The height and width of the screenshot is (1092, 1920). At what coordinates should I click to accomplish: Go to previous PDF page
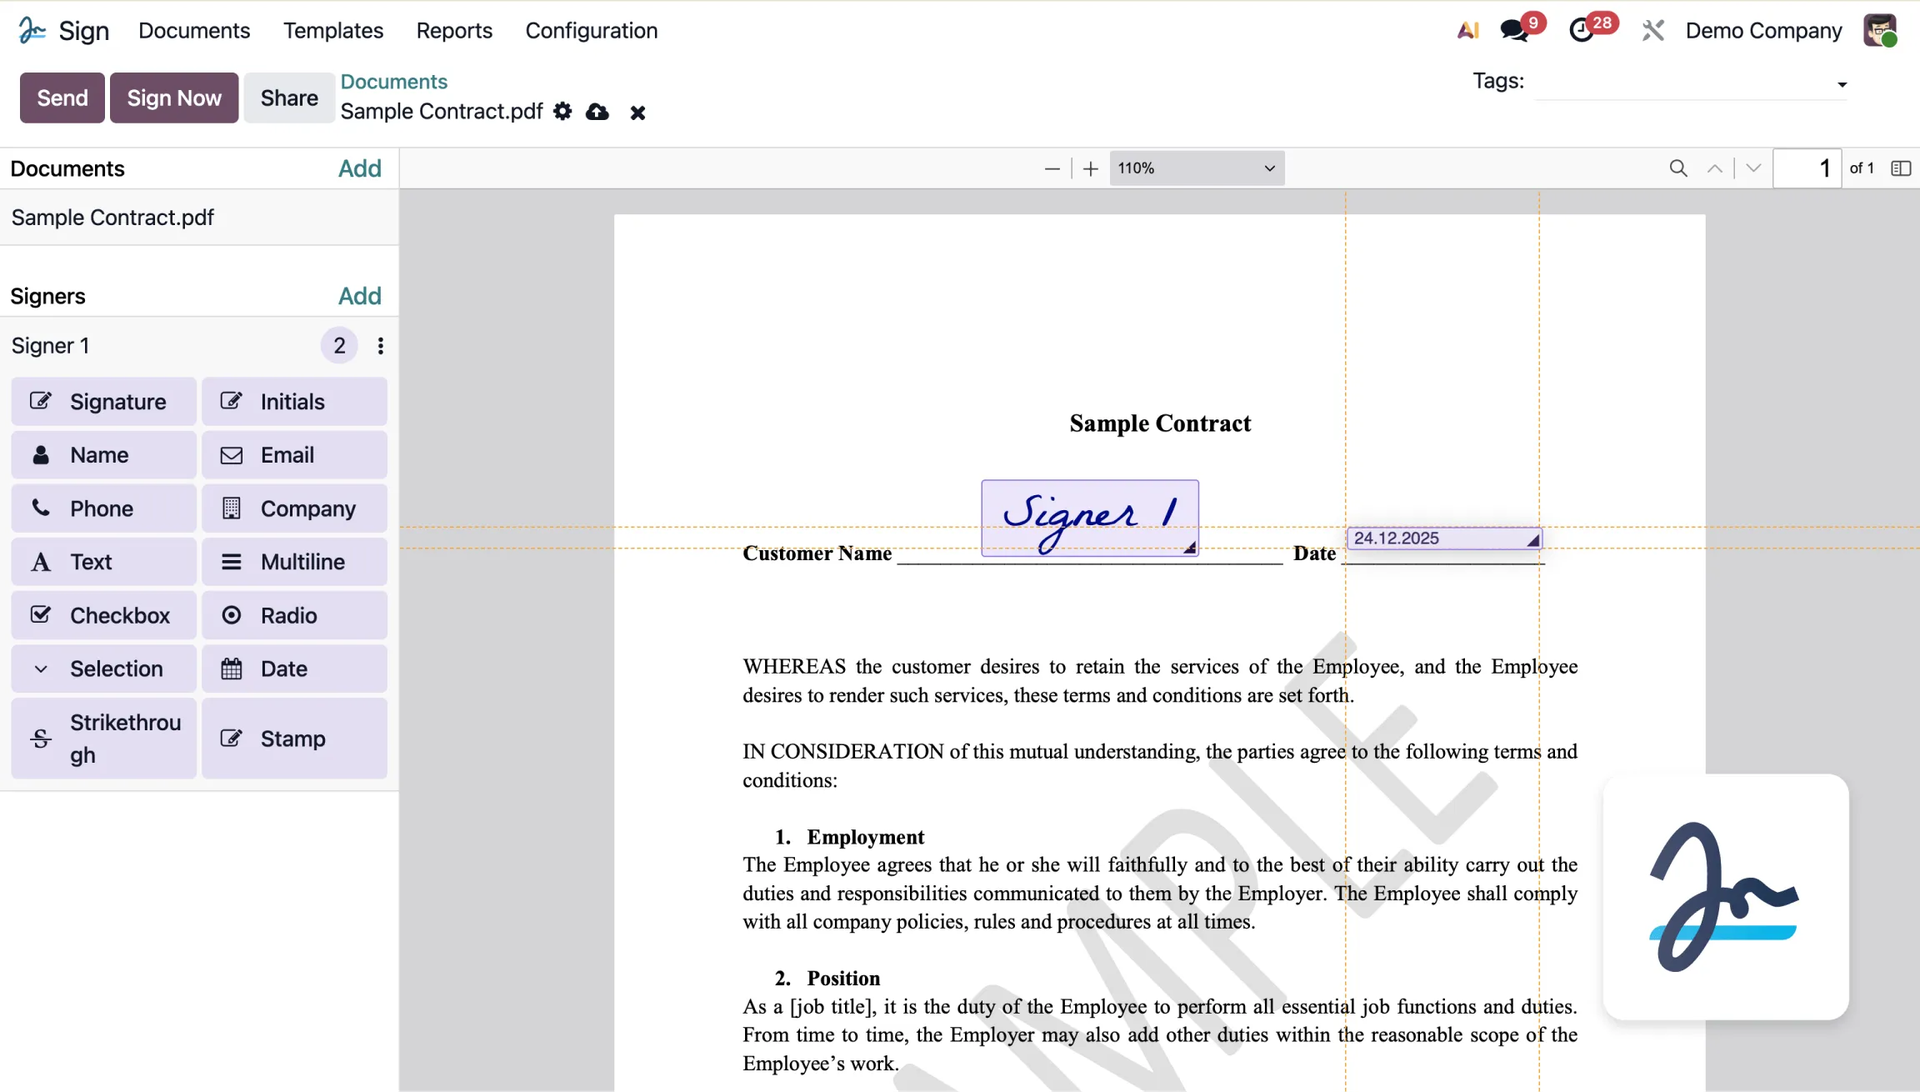click(1715, 169)
